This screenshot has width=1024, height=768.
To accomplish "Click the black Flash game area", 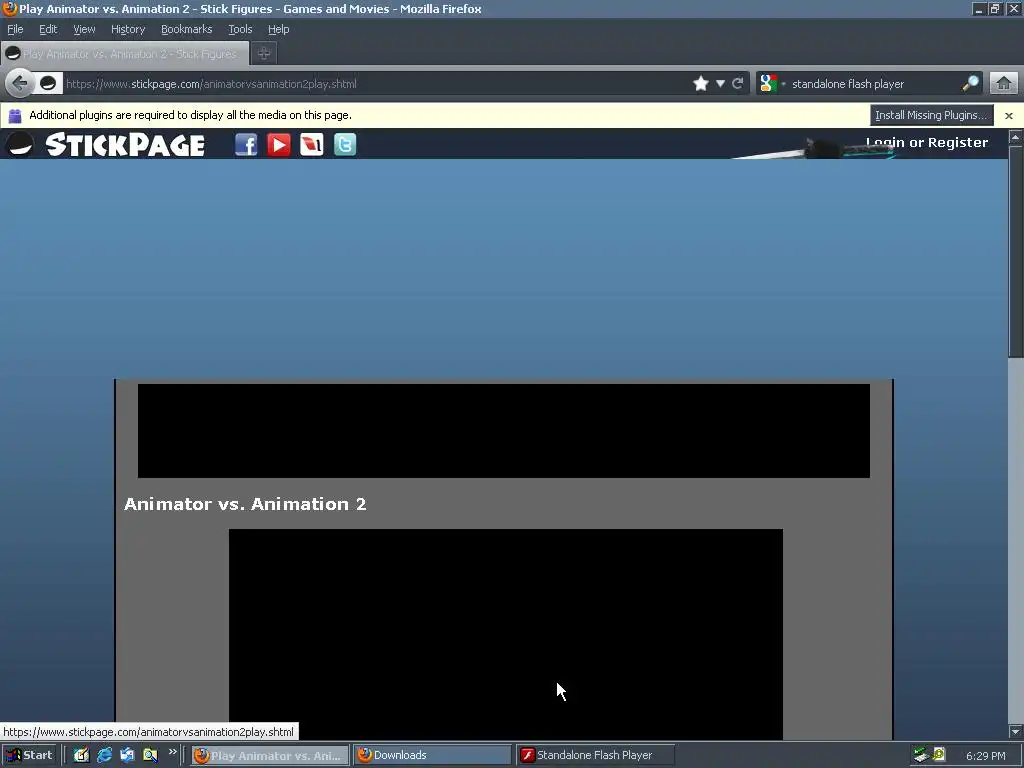I will (x=505, y=634).
